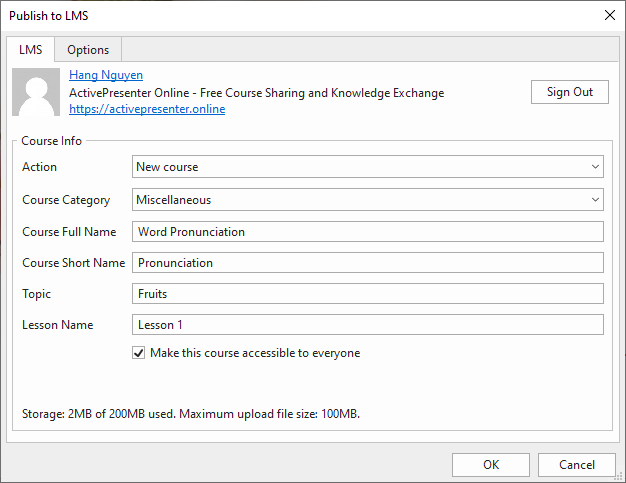The height and width of the screenshot is (483, 626).
Task: Click the Course Category label
Action: [x=66, y=200]
